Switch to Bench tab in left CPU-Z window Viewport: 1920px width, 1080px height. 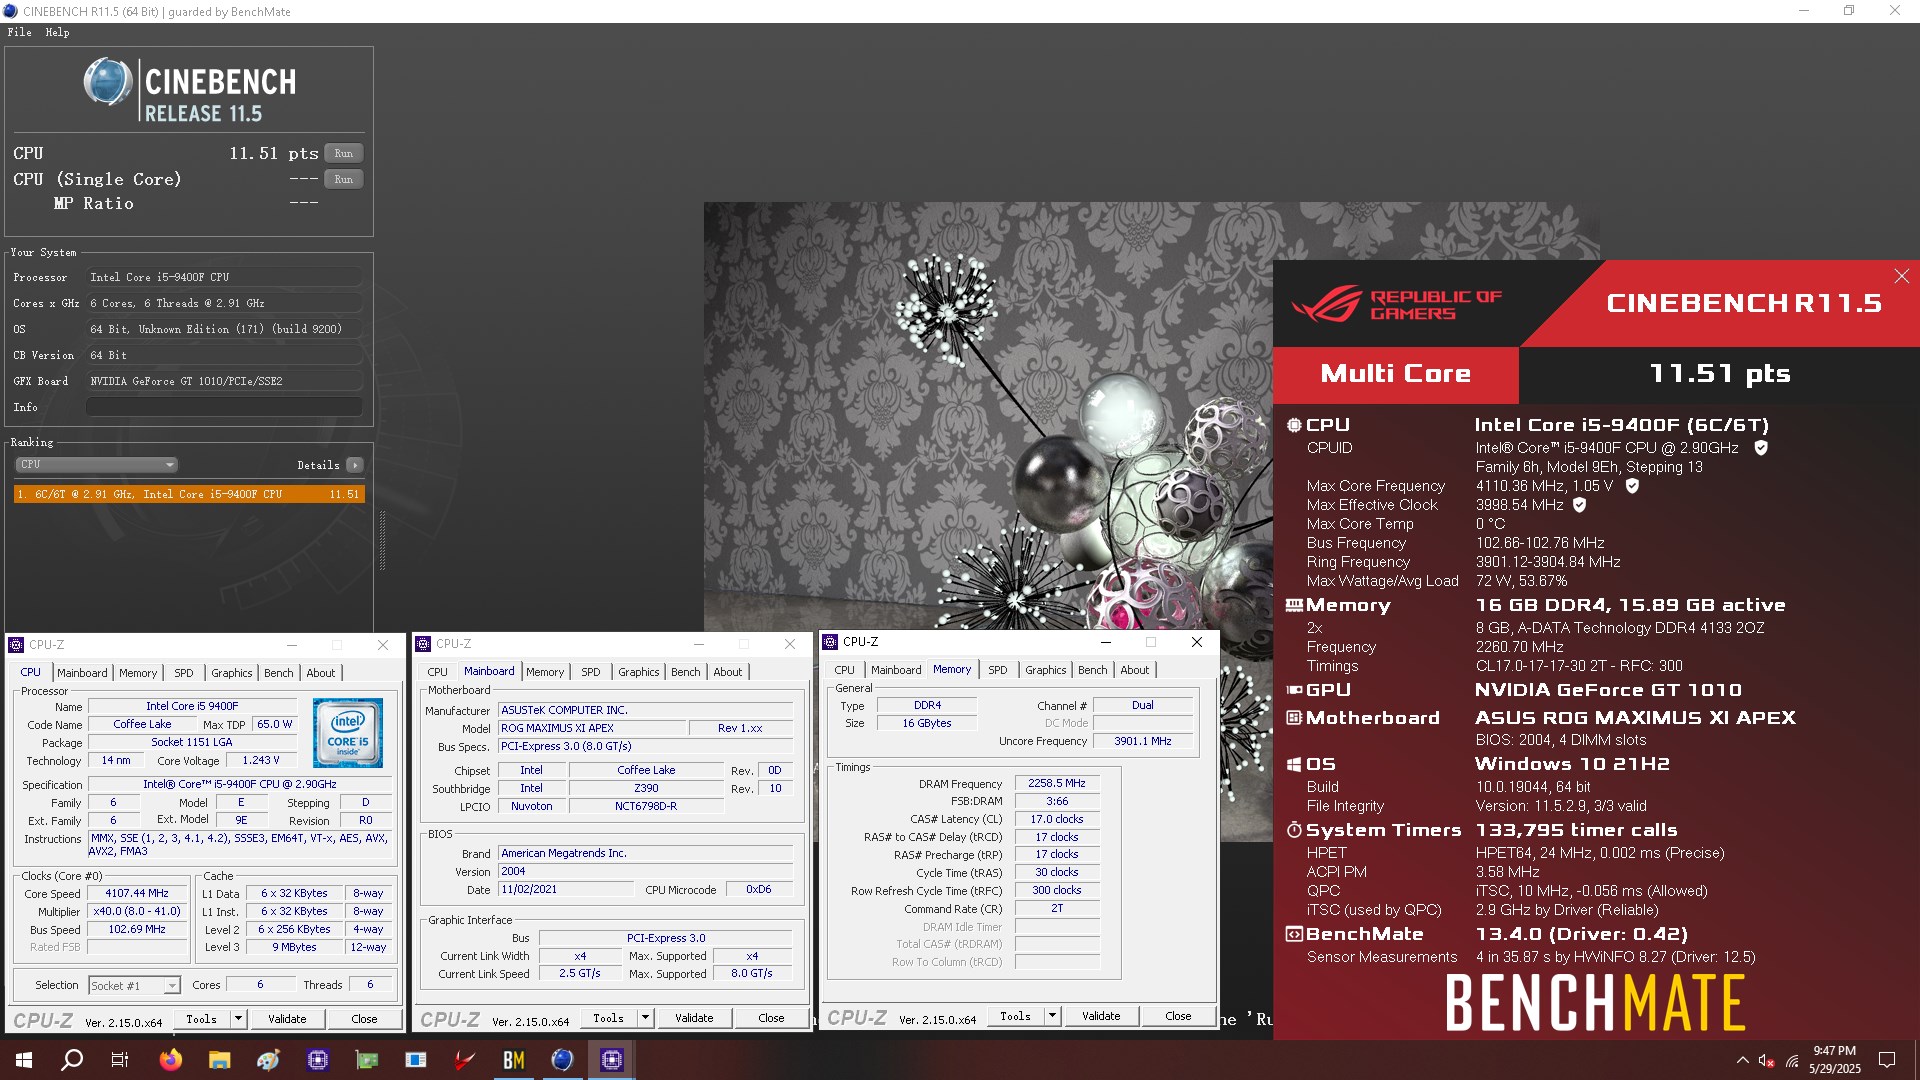279,673
